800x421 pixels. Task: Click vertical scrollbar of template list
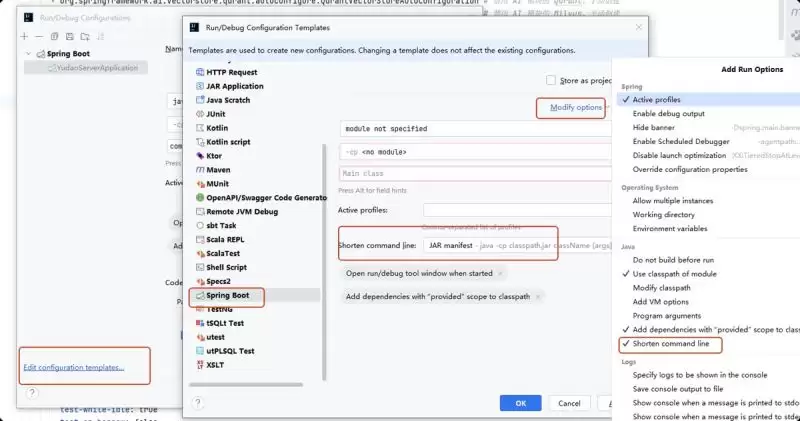324,263
